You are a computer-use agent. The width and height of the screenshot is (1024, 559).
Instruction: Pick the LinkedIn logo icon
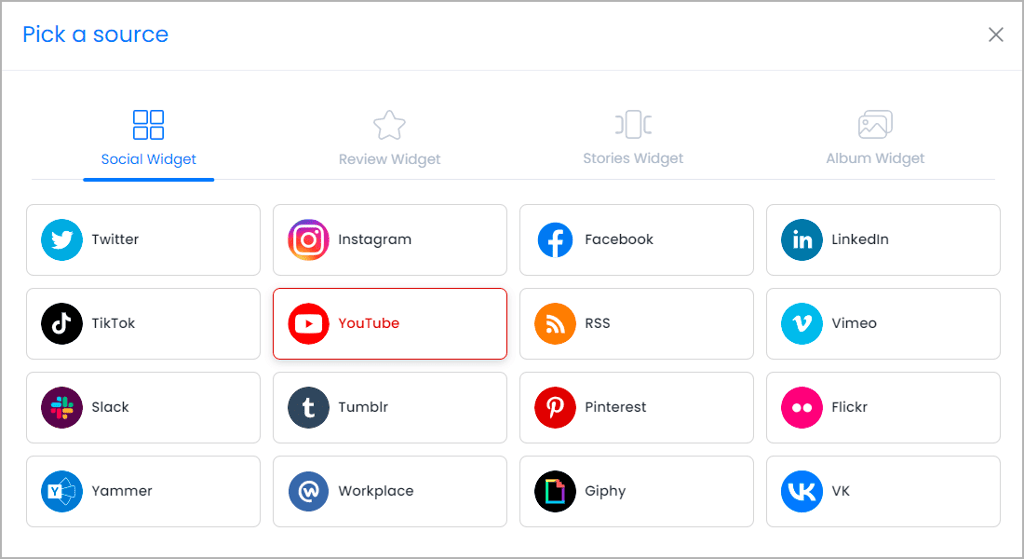[x=801, y=240]
